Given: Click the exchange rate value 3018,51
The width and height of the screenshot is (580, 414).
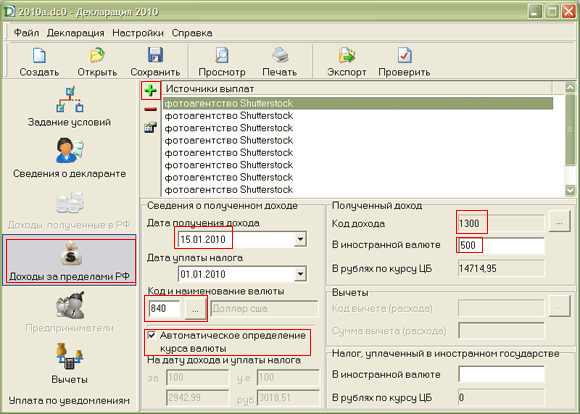Looking at the screenshot, I should click(x=288, y=398).
